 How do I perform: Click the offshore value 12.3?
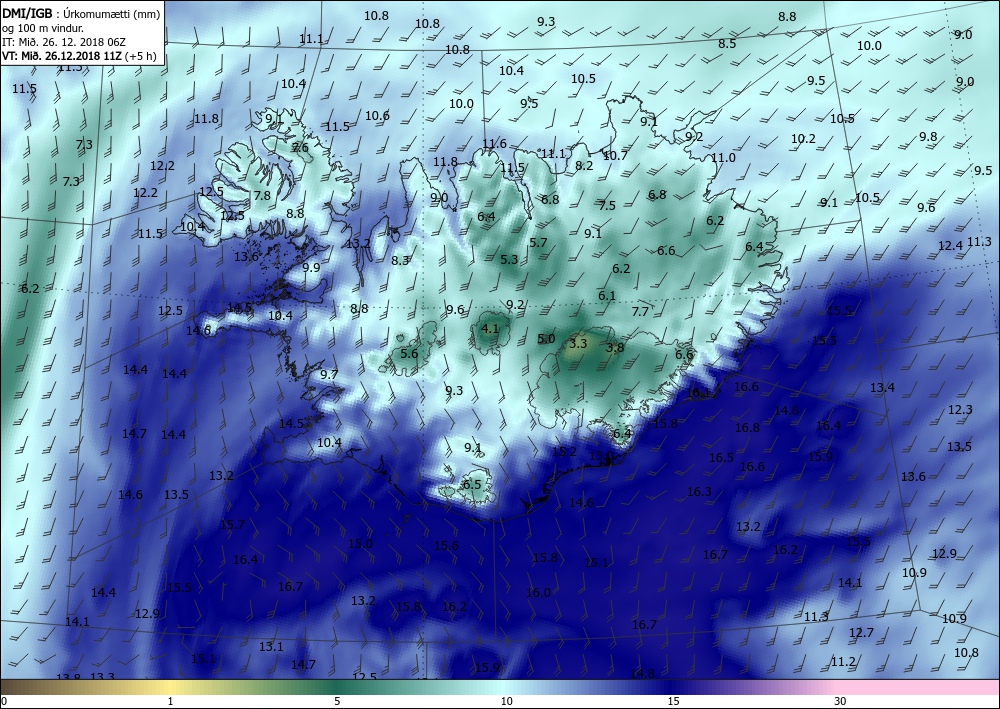pyautogui.click(x=960, y=409)
